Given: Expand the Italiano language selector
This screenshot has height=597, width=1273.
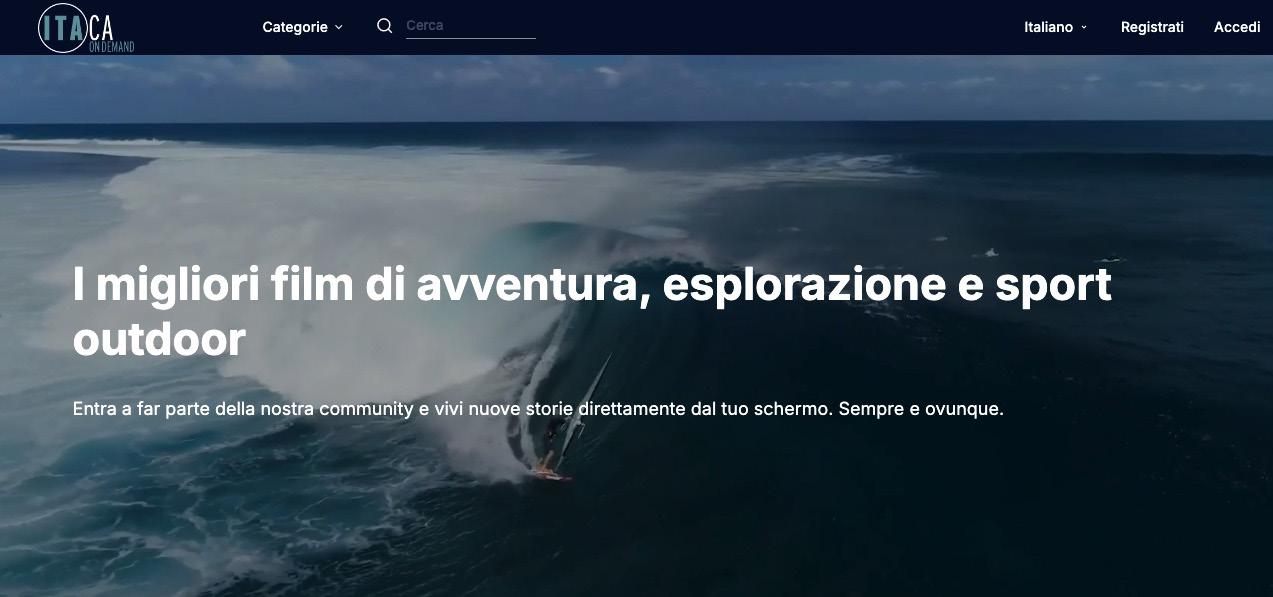Looking at the screenshot, I should pyautogui.click(x=1056, y=27).
